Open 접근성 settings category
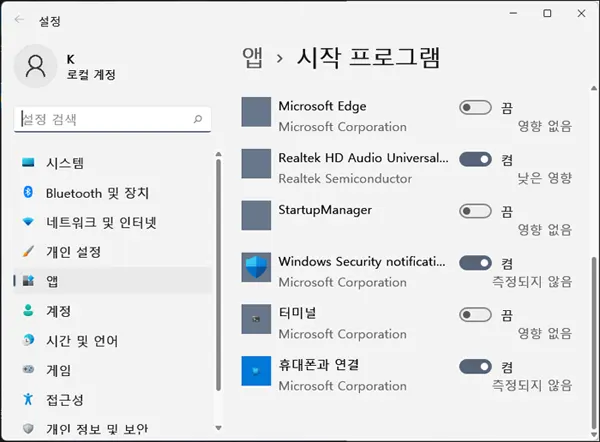Viewport: 600px width, 442px height. [112, 400]
